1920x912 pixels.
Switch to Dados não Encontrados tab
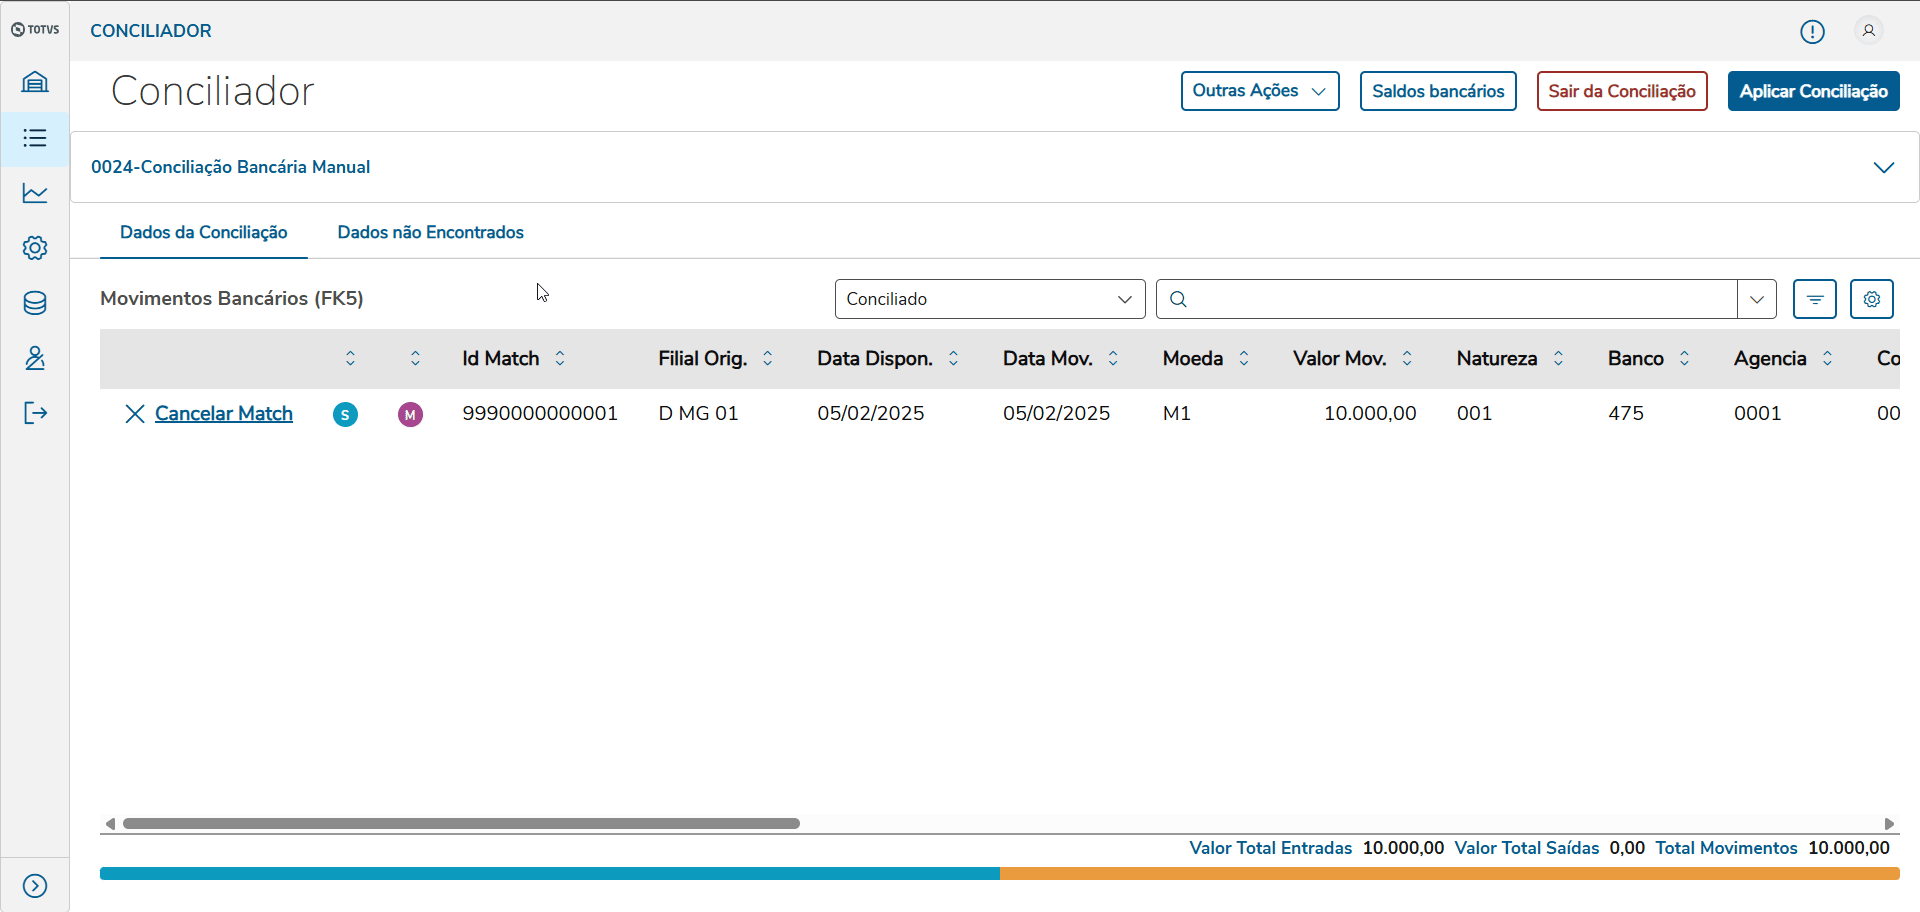(431, 232)
